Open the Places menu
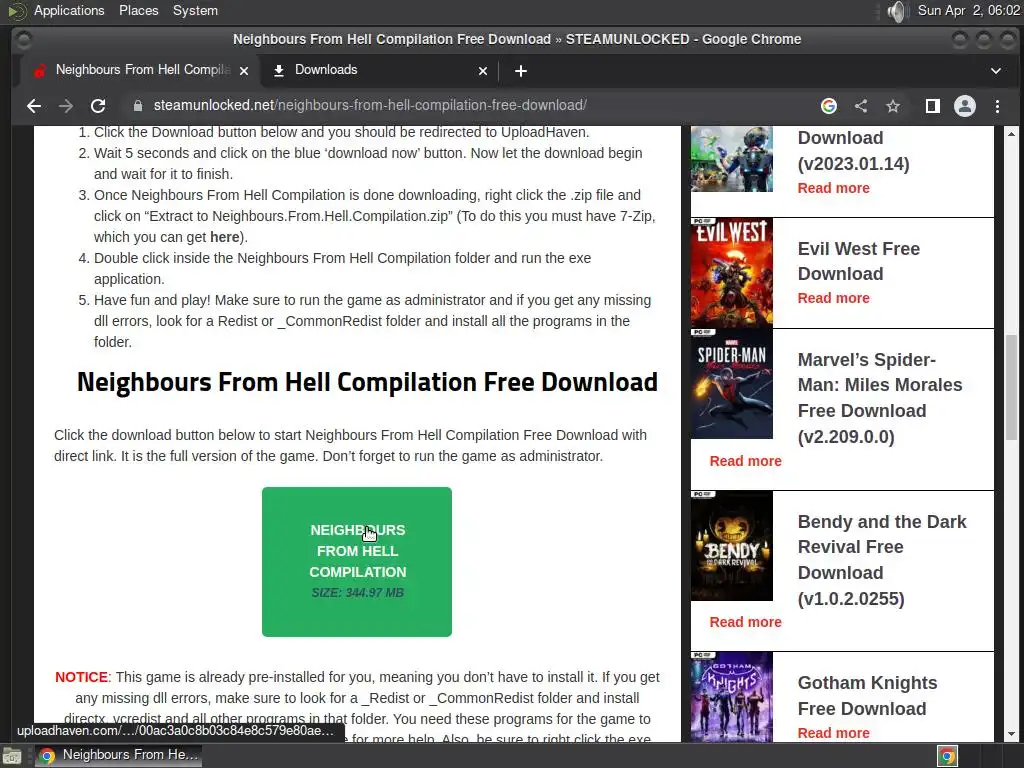The height and width of the screenshot is (768, 1024). coord(138,10)
